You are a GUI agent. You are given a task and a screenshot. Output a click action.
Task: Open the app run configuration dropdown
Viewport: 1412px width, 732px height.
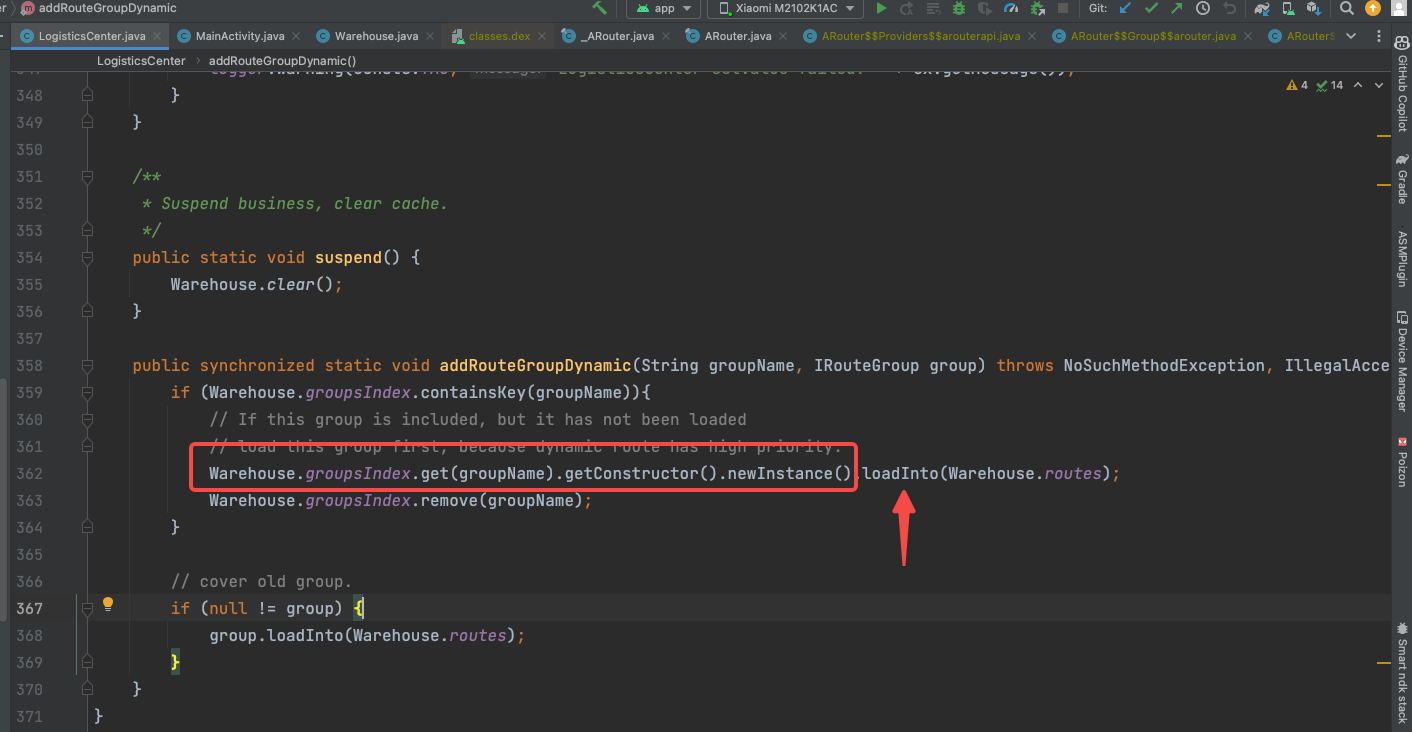(x=665, y=8)
